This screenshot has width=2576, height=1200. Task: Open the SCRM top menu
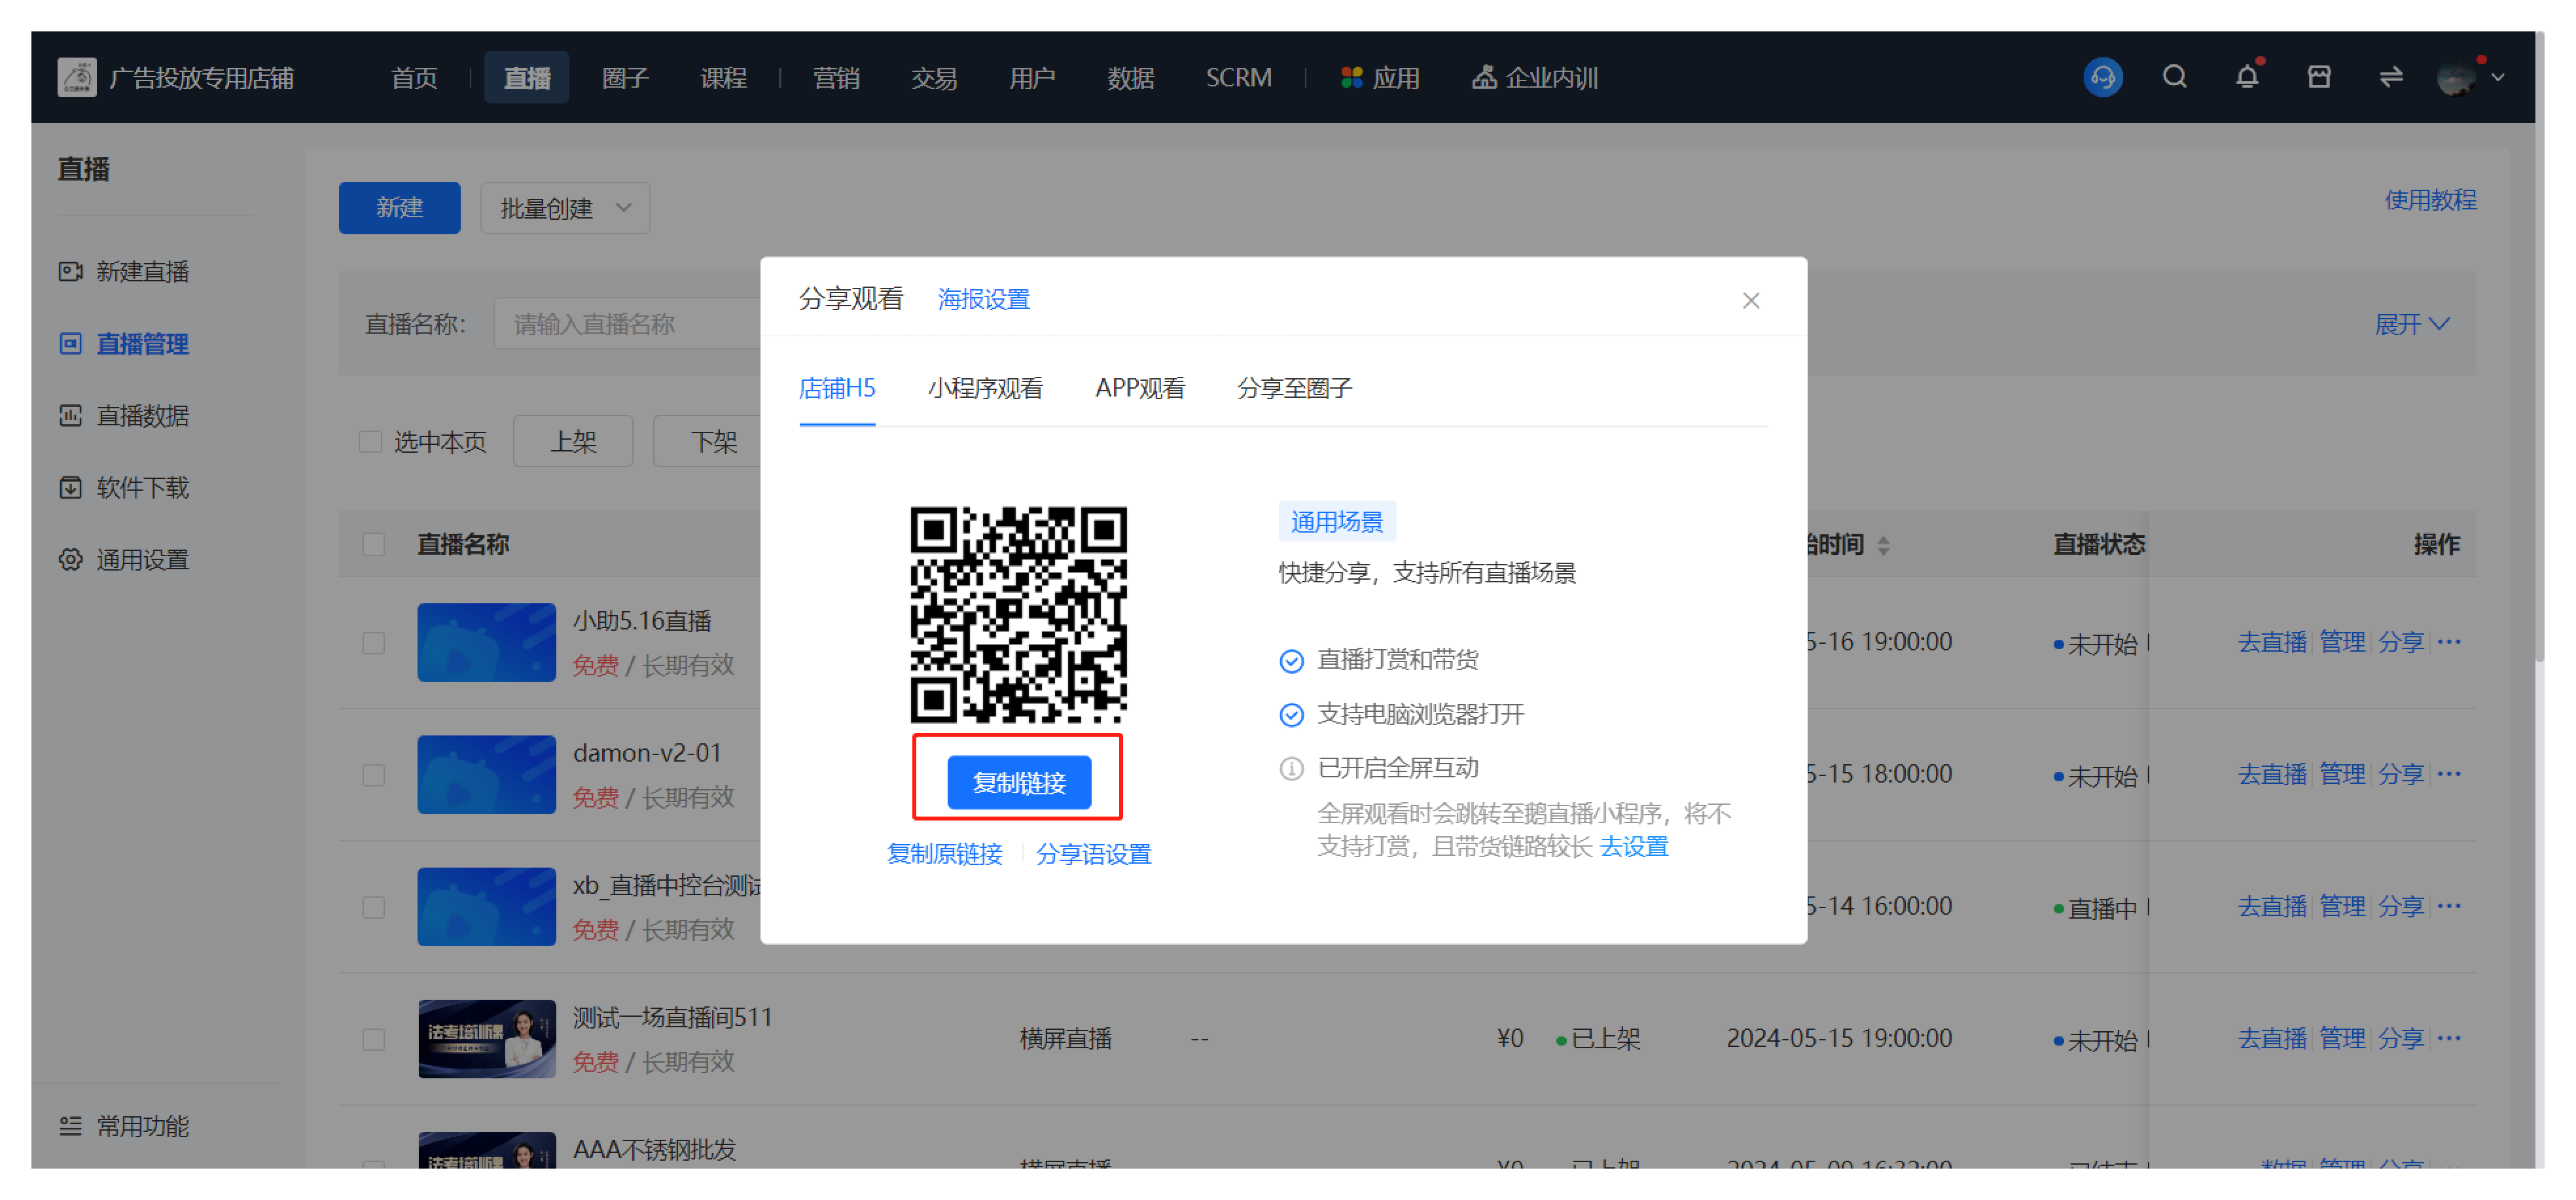click(x=1238, y=77)
